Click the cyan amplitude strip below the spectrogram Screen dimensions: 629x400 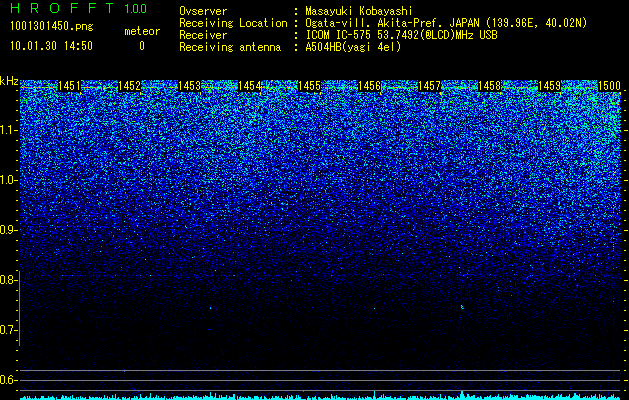(320, 396)
